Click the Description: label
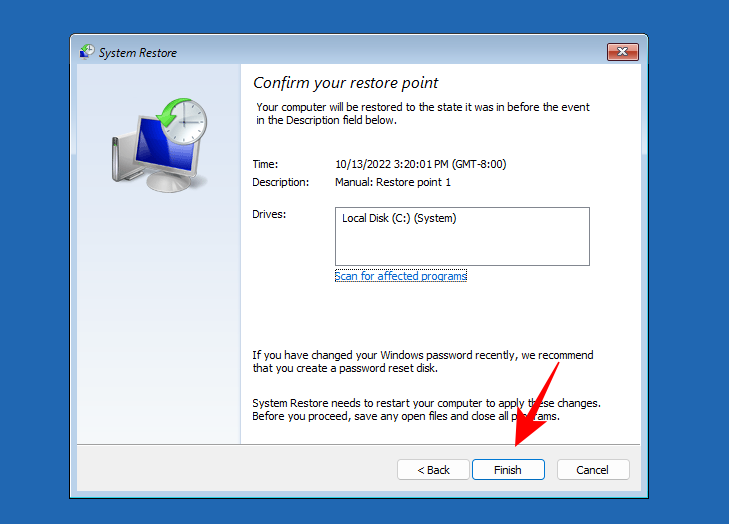 [280, 182]
